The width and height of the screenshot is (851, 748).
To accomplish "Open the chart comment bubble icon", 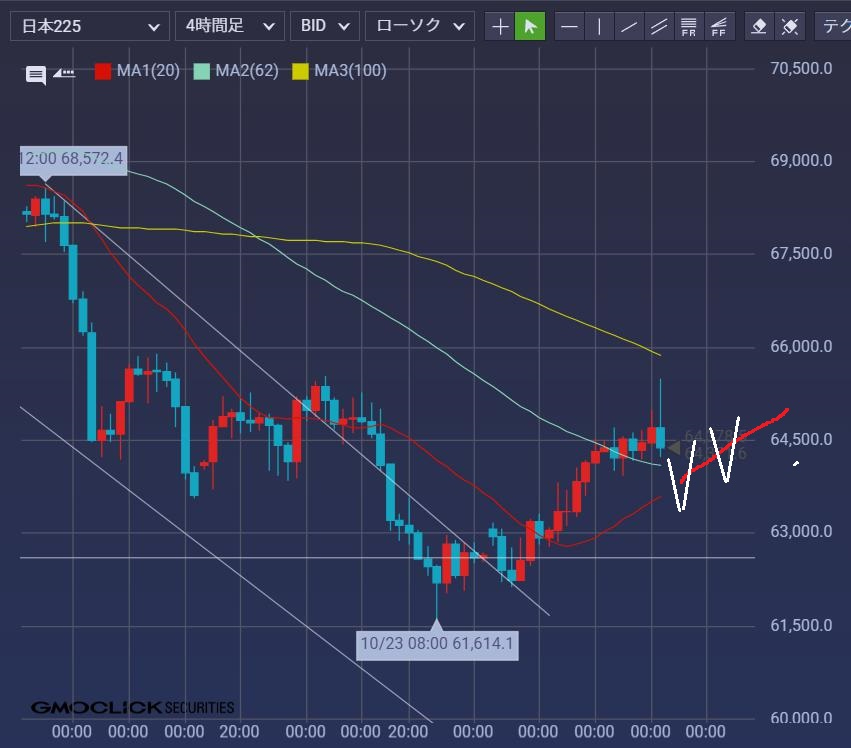I will (x=36, y=75).
